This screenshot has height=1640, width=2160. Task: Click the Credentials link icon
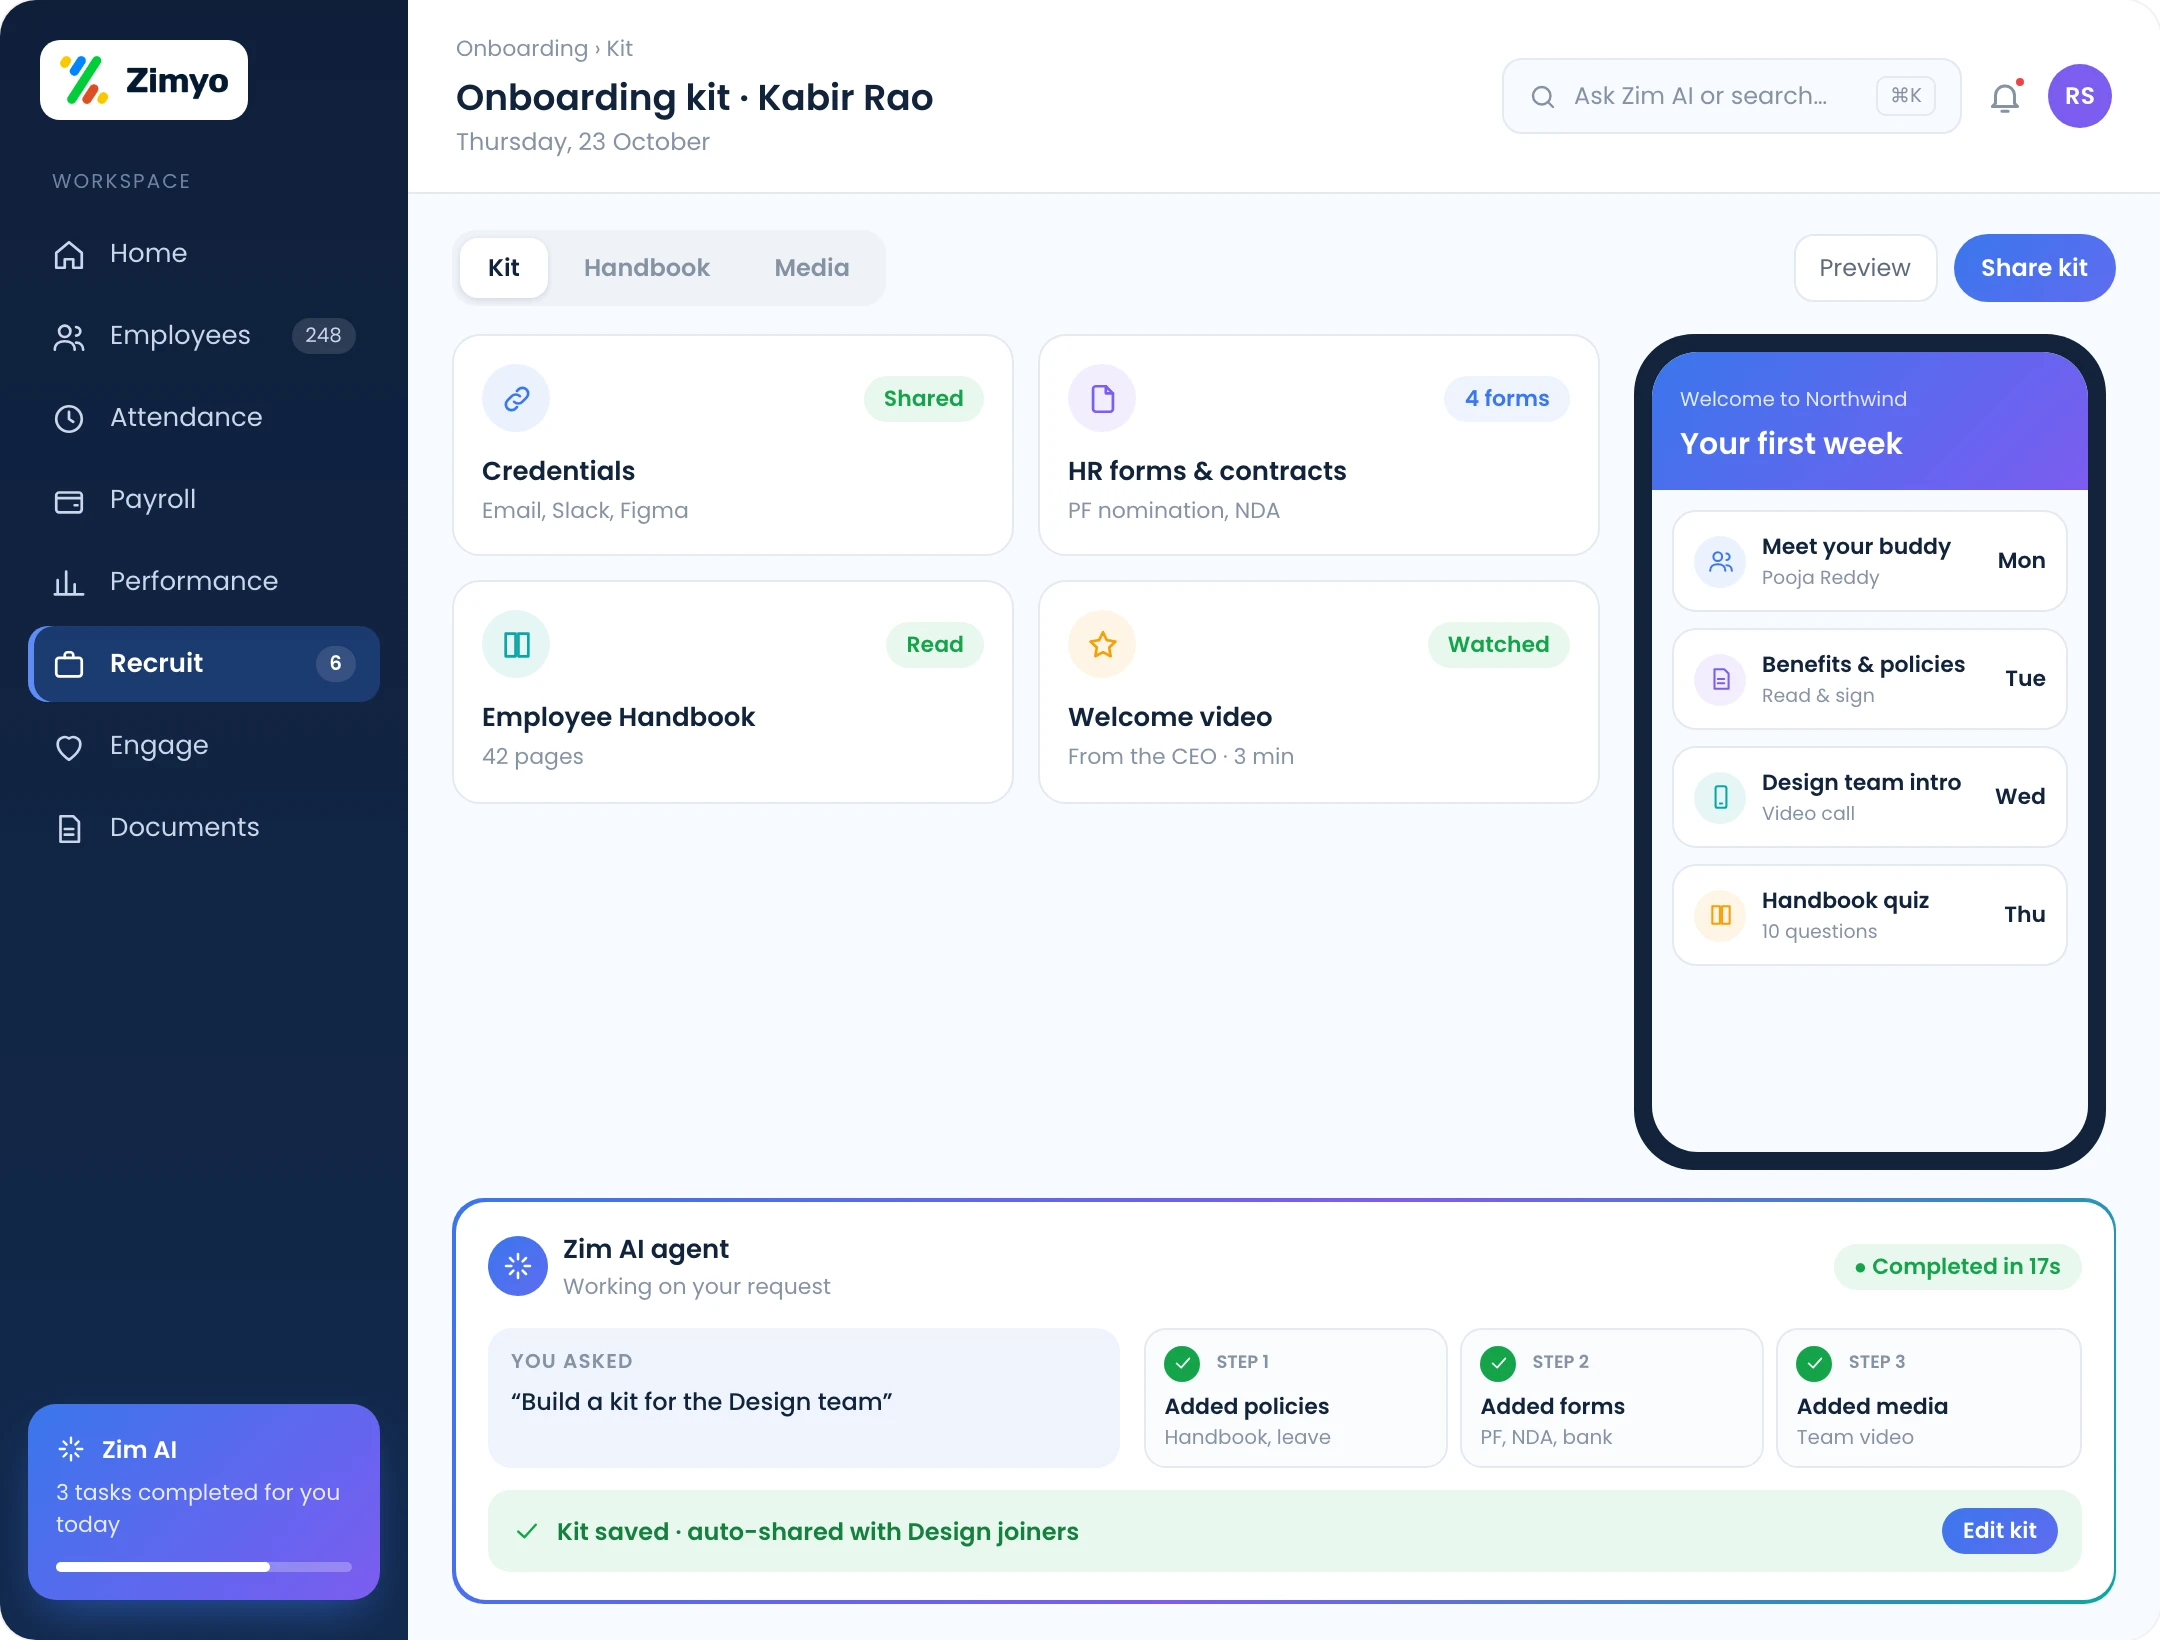coord(516,398)
